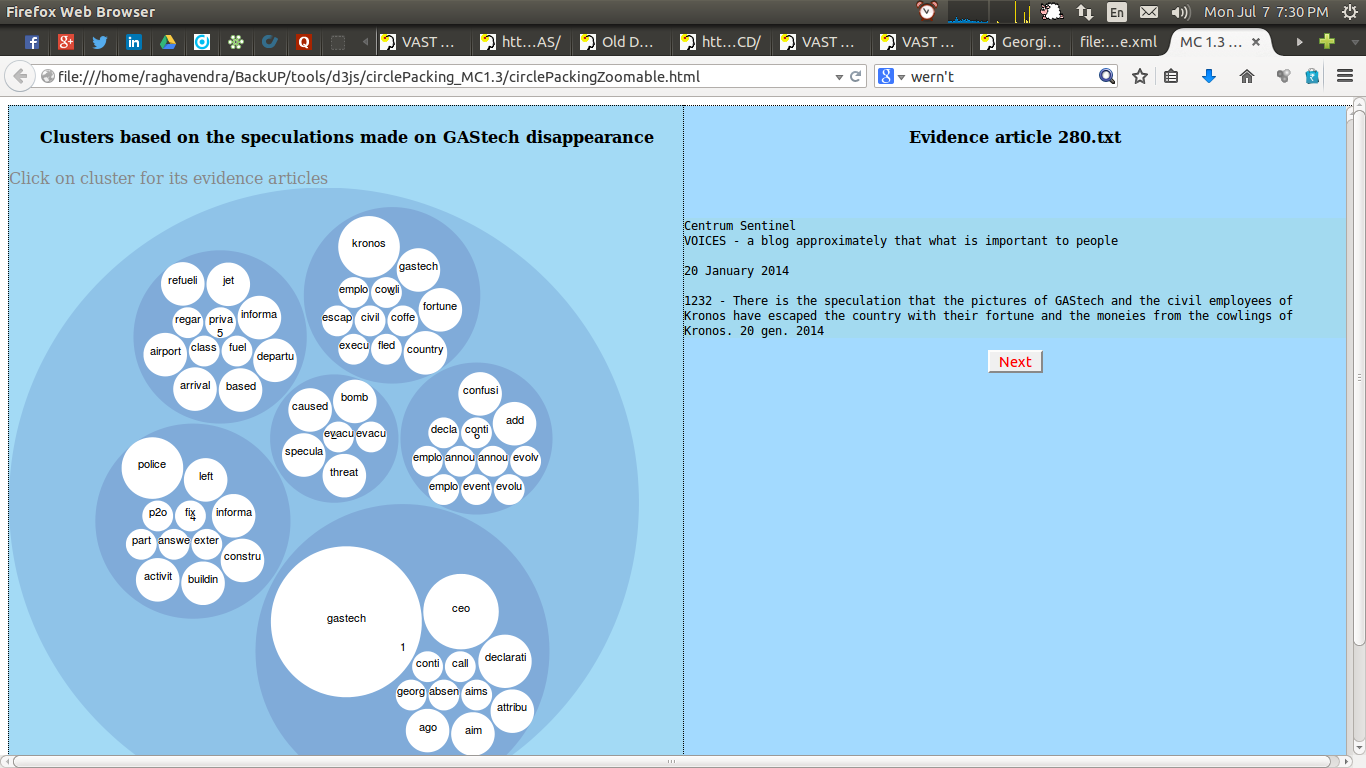Open the pinned green flower icon tab

(235, 42)
